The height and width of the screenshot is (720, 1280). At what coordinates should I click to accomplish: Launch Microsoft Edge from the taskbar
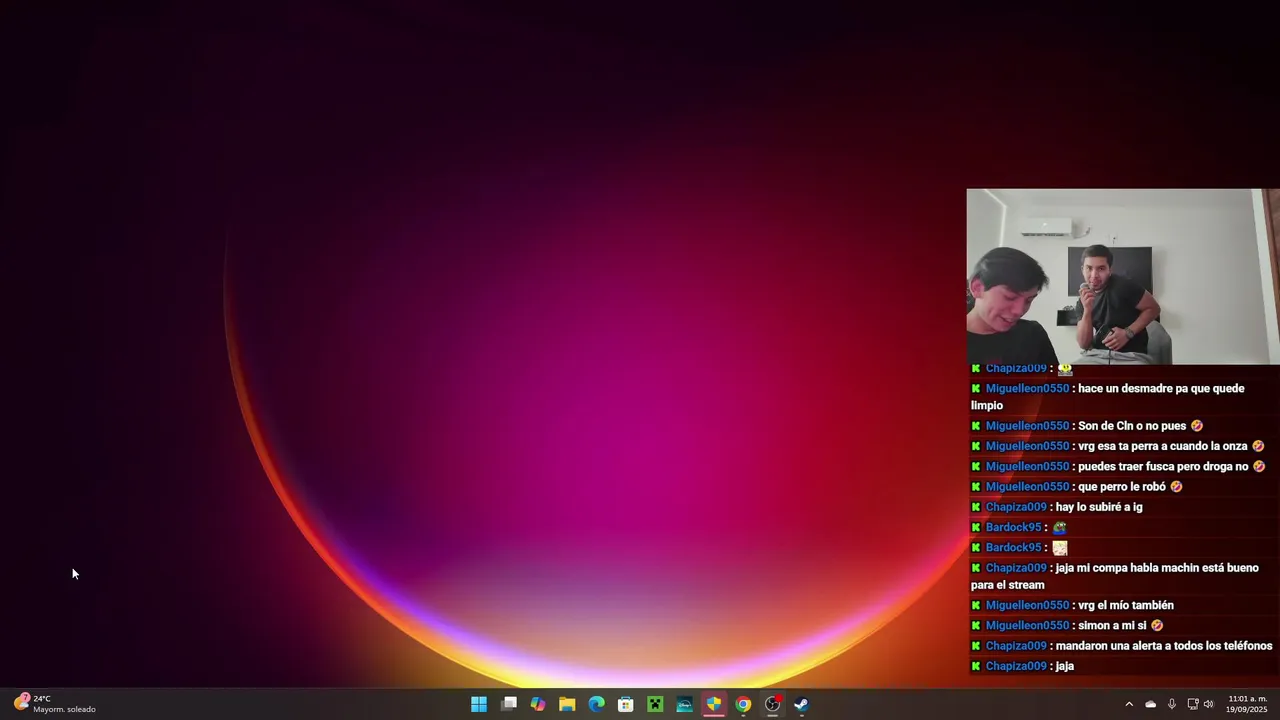[x=597, y=704]
